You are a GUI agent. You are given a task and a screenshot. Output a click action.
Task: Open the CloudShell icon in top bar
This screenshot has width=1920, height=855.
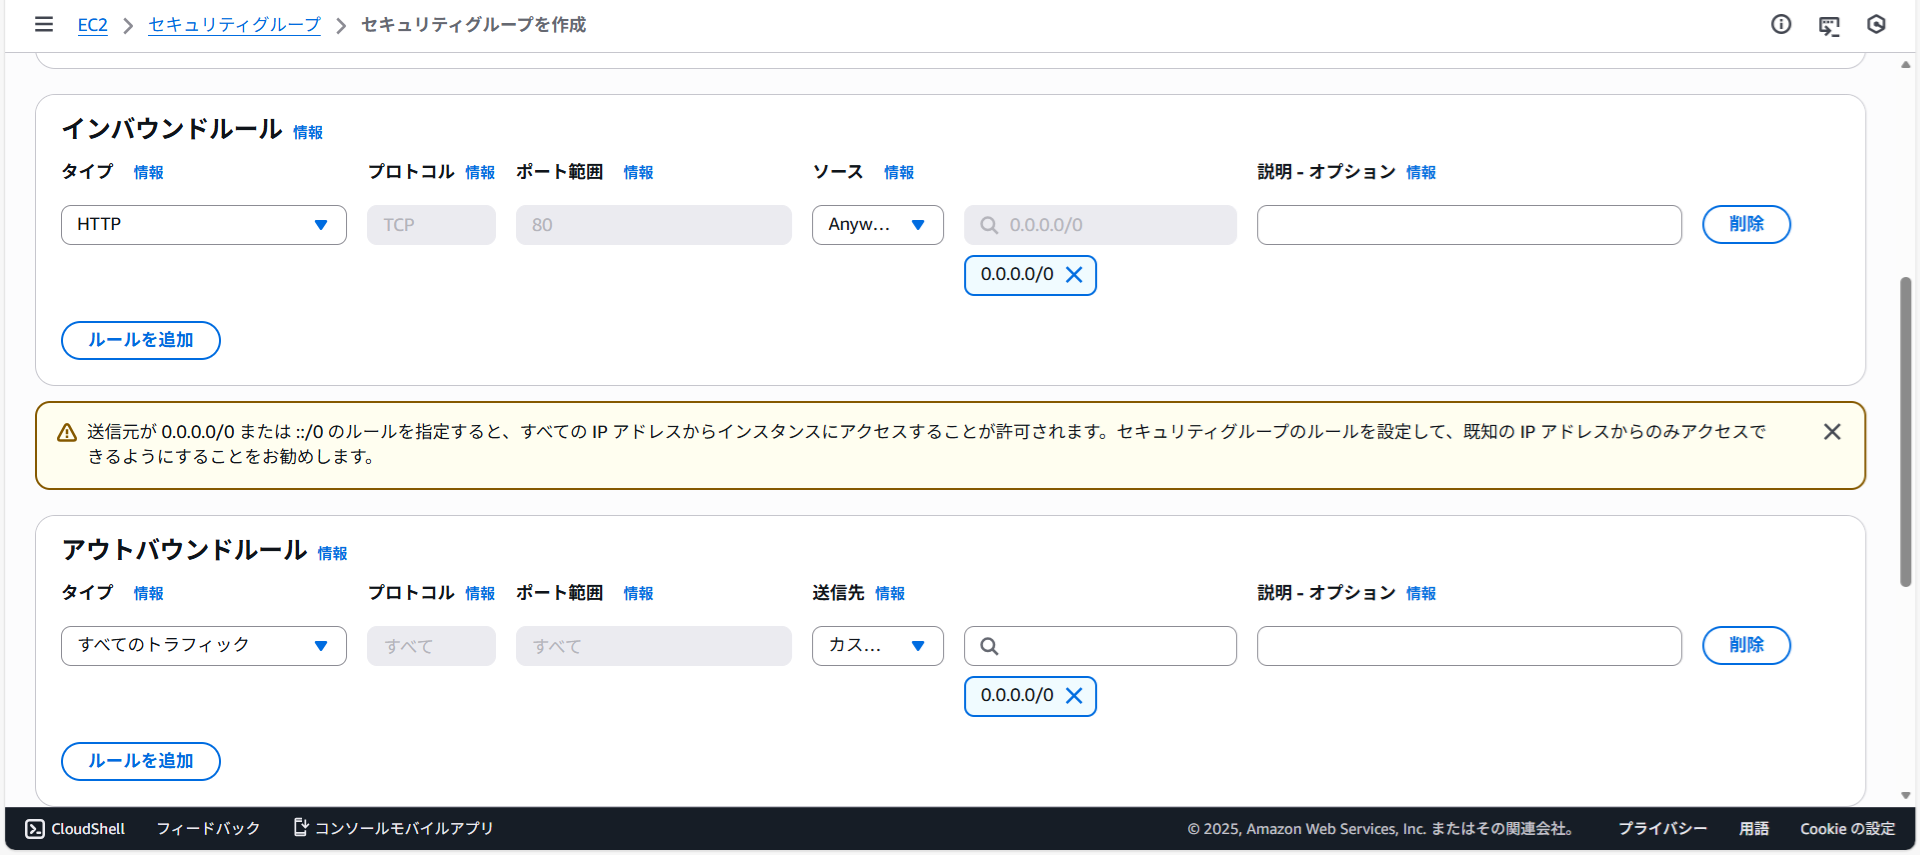point(1829,26)
